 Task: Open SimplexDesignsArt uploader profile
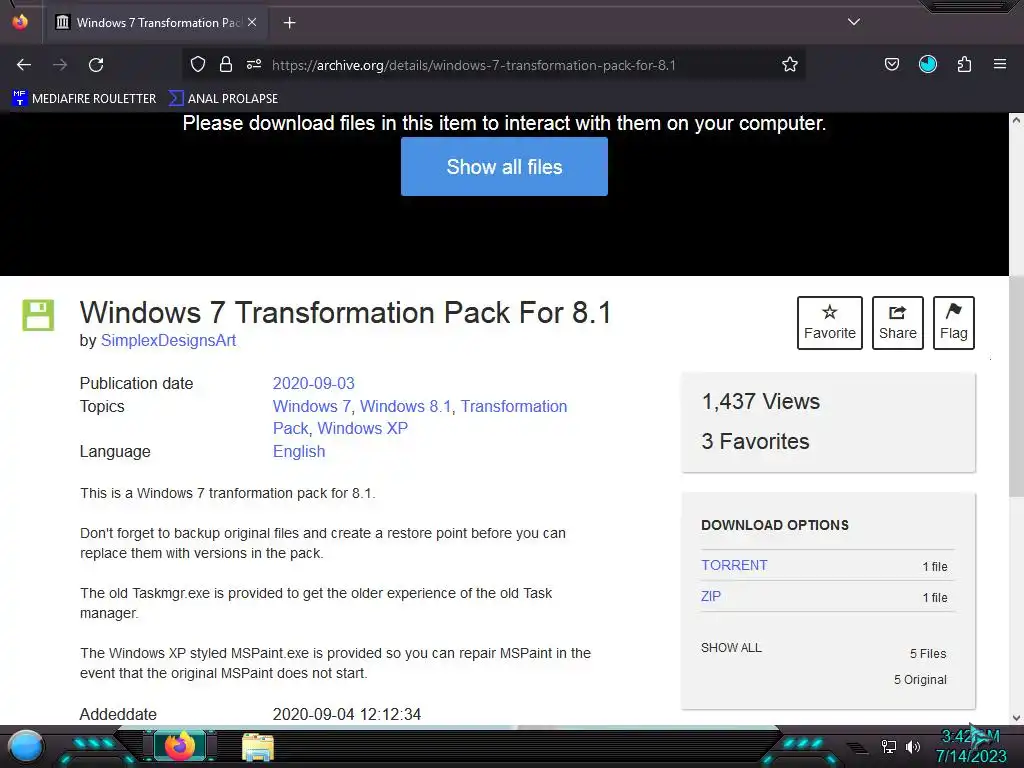168,340
